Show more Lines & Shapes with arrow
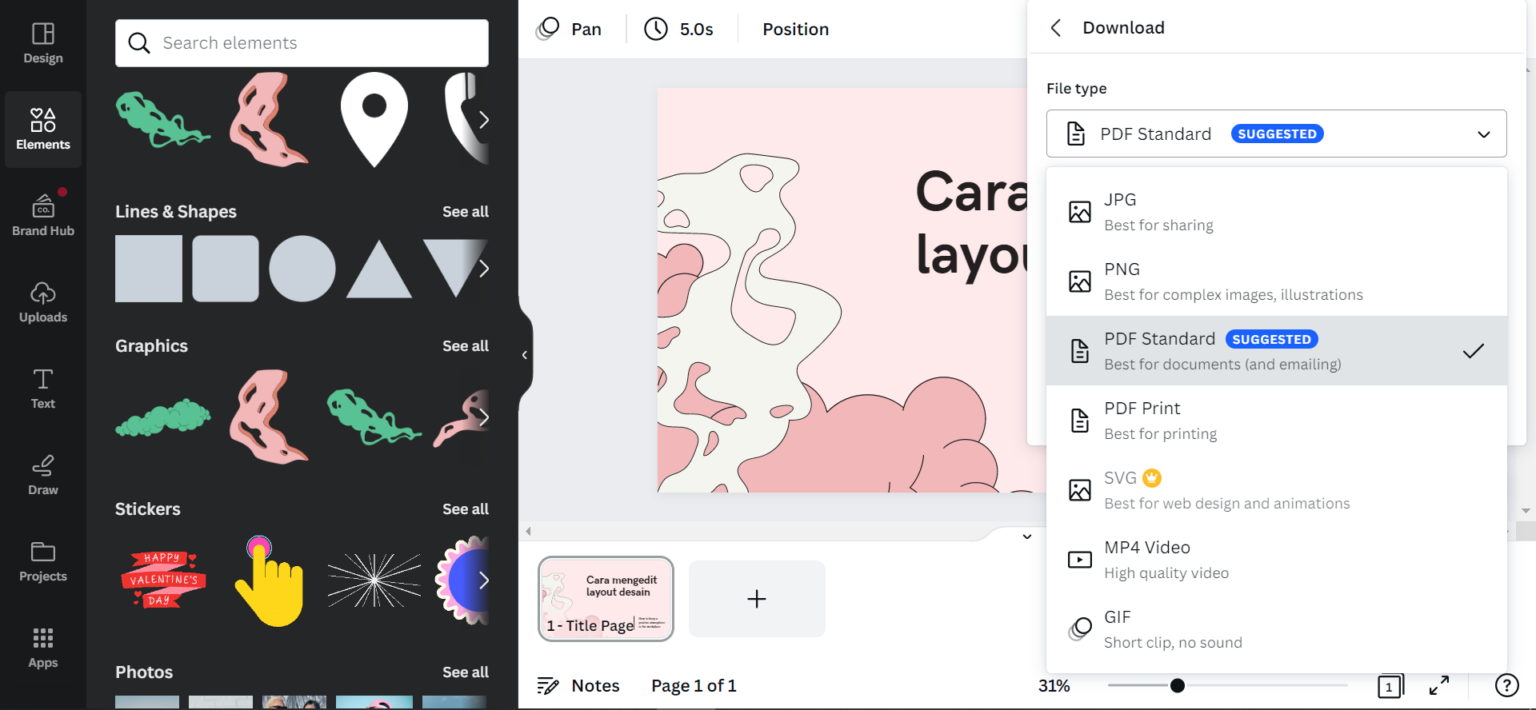 (x=483, y=268)
